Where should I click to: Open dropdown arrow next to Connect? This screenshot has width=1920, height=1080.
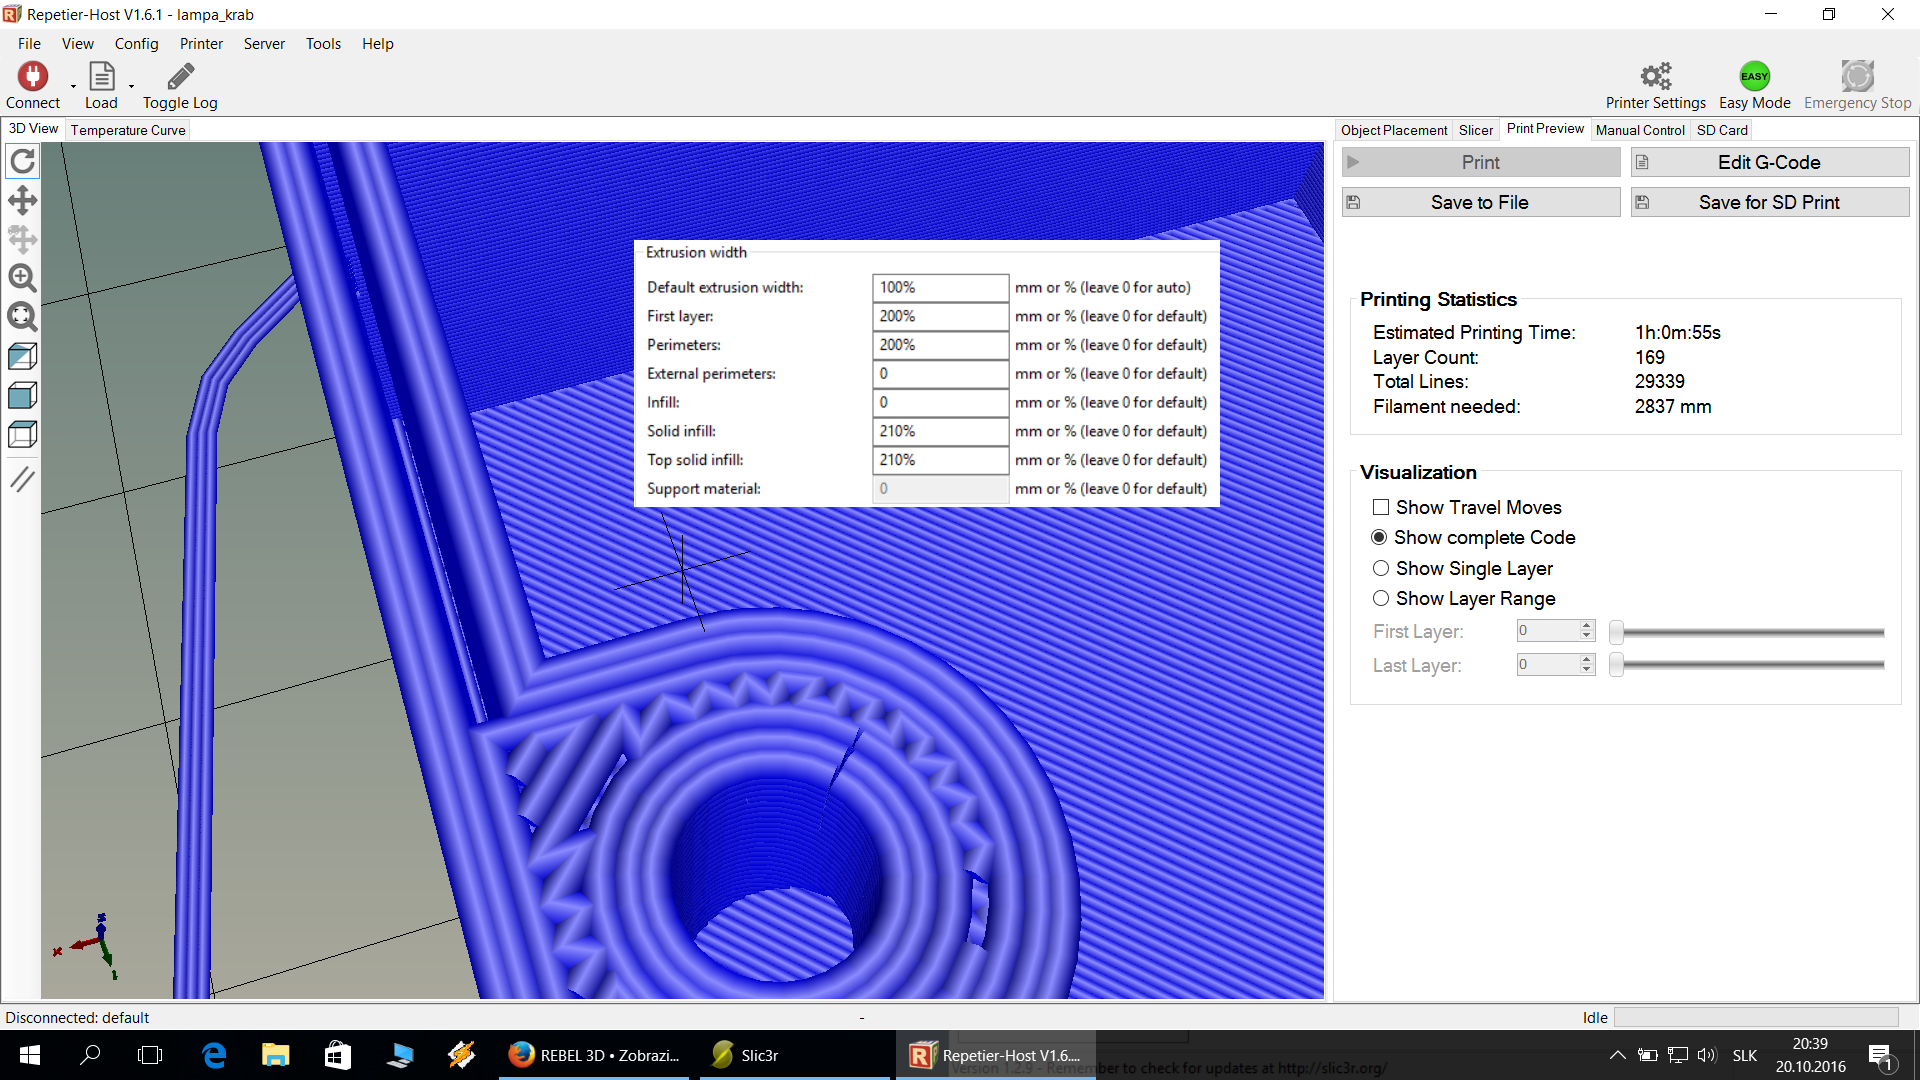click(73, 87)
